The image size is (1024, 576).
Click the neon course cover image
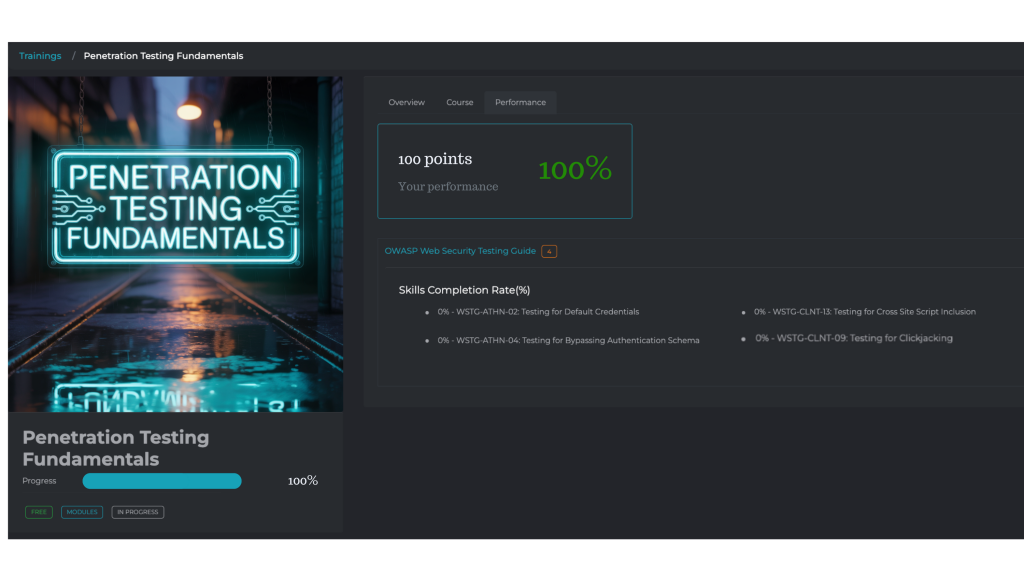tap(175, 243)
